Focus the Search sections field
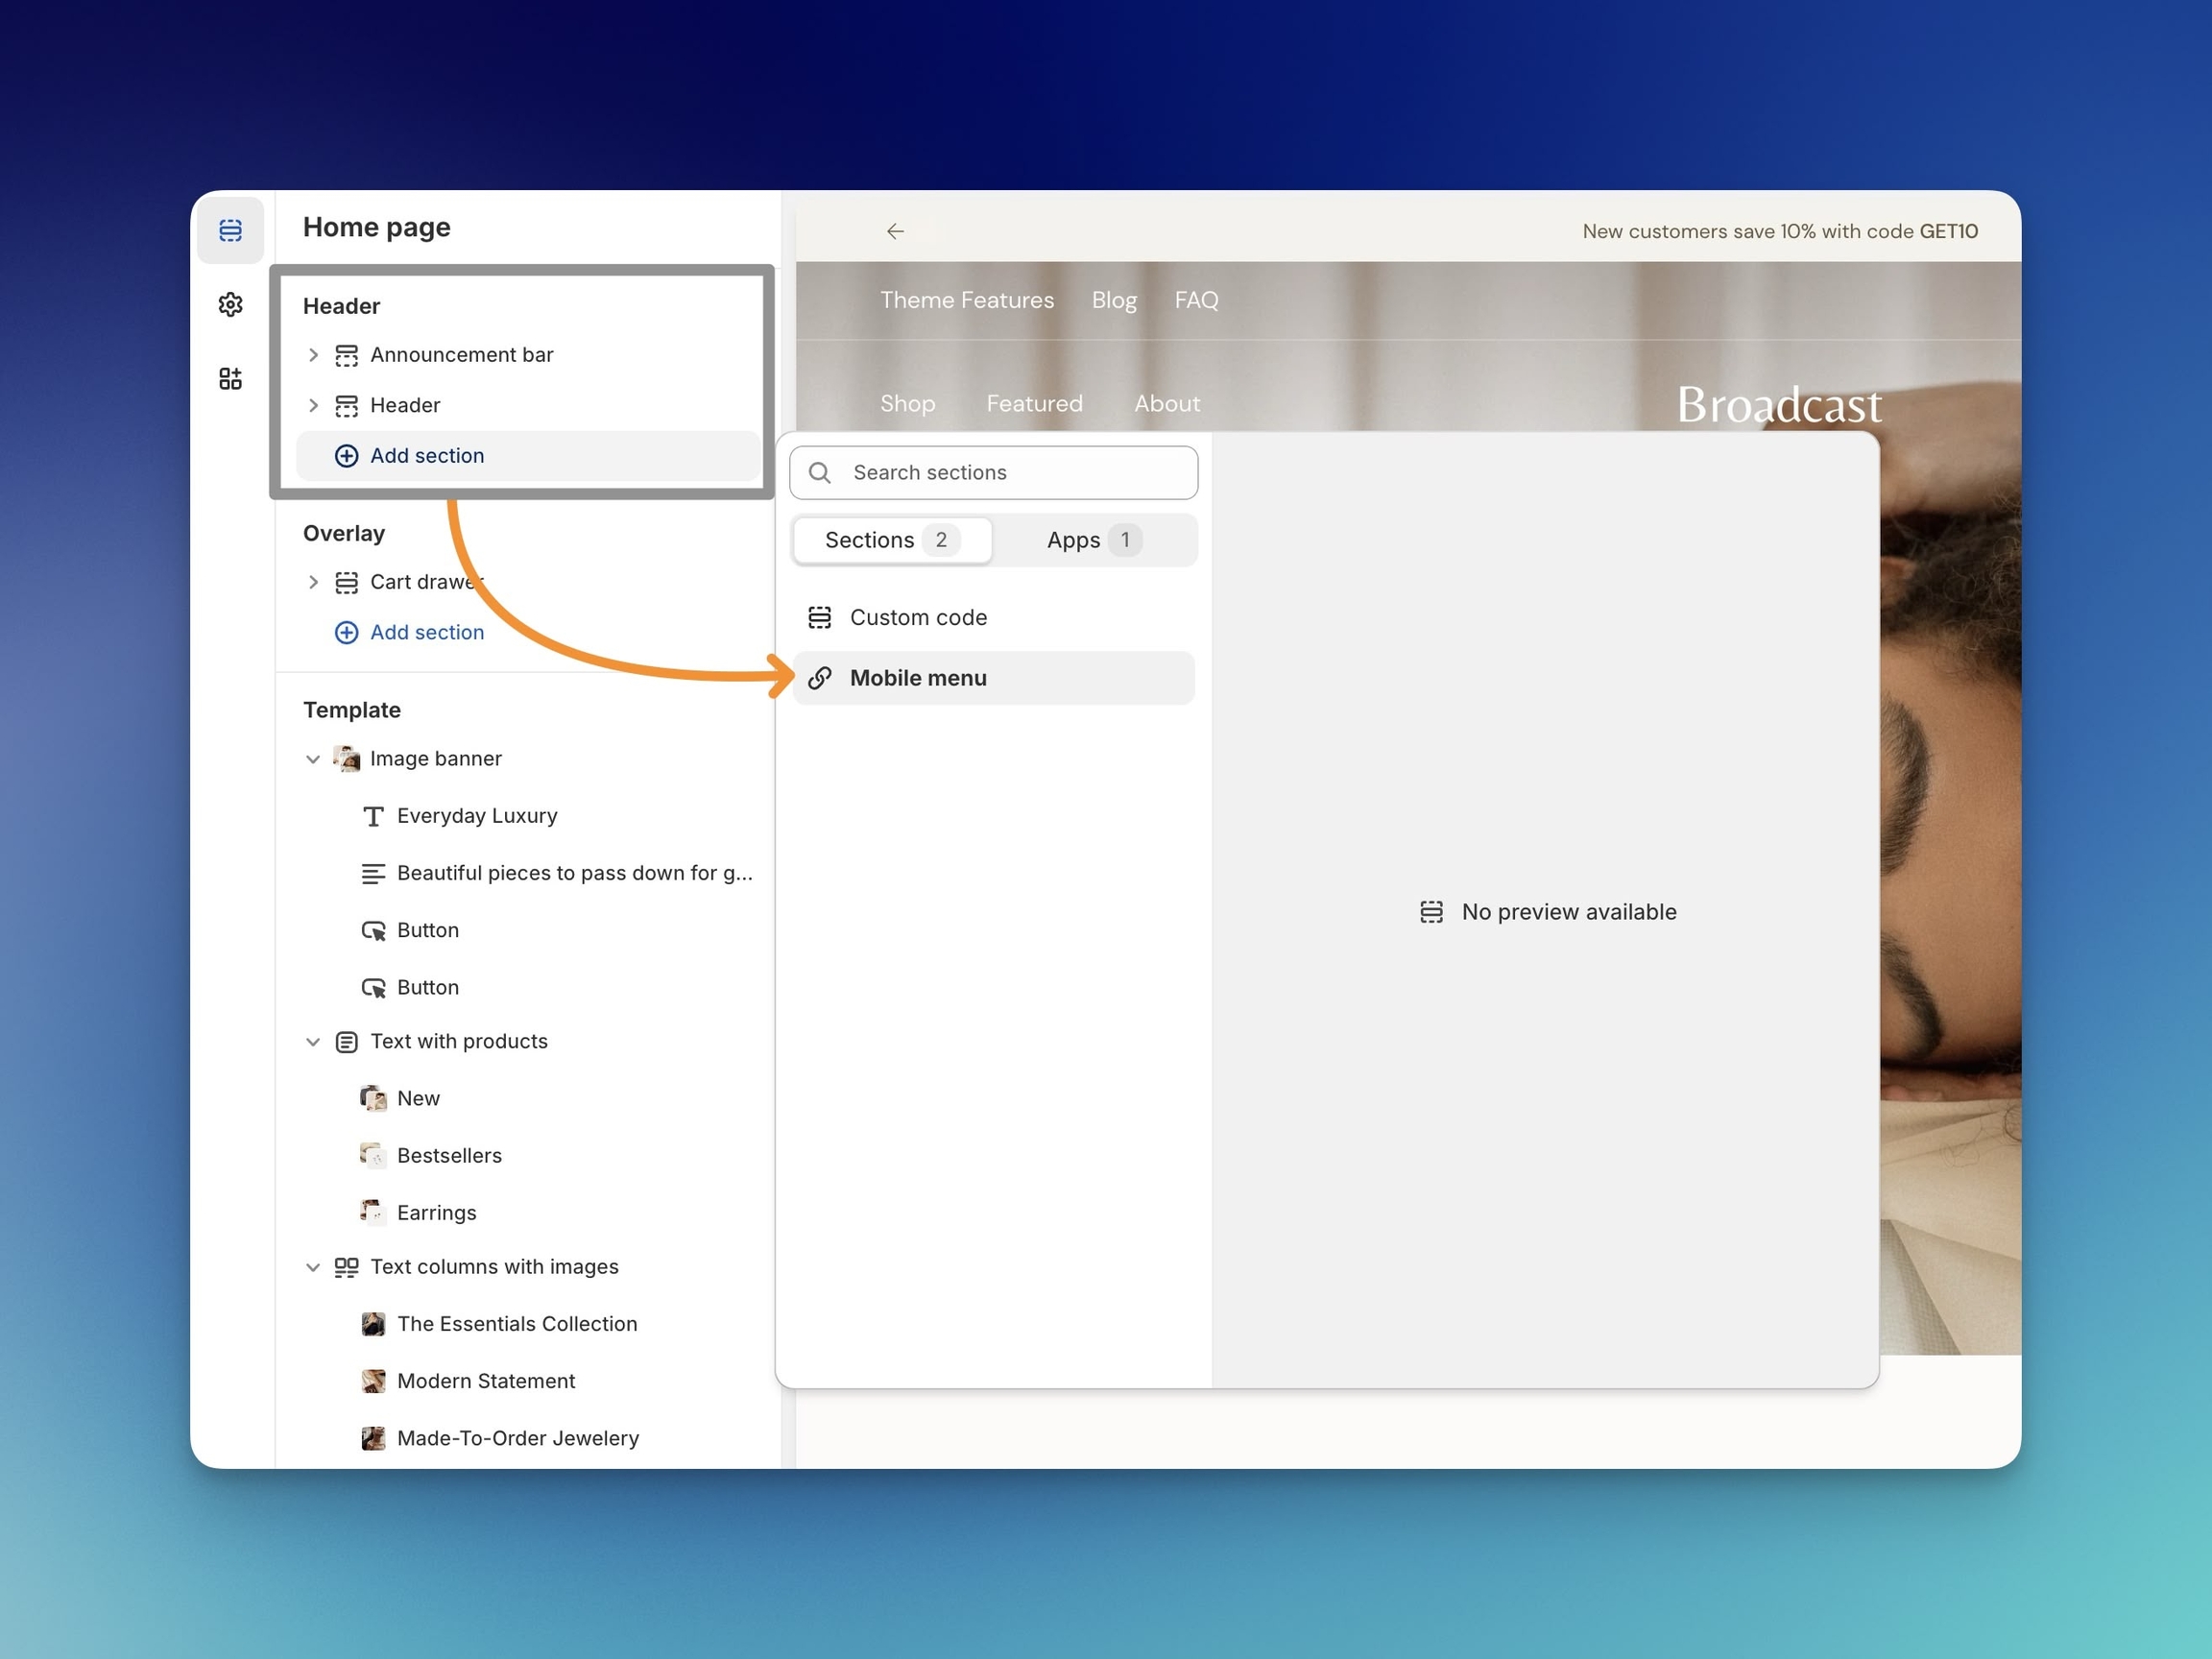Image resolution: width=2212 pixels, height=1659 pixels. (1010, 472)
